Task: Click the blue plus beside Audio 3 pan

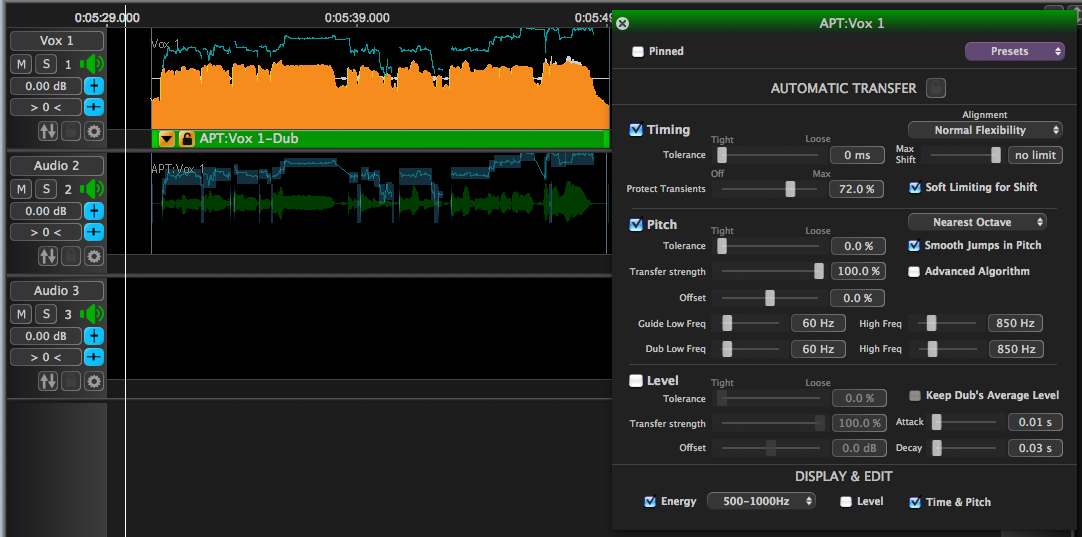Action: pos(93,357)
